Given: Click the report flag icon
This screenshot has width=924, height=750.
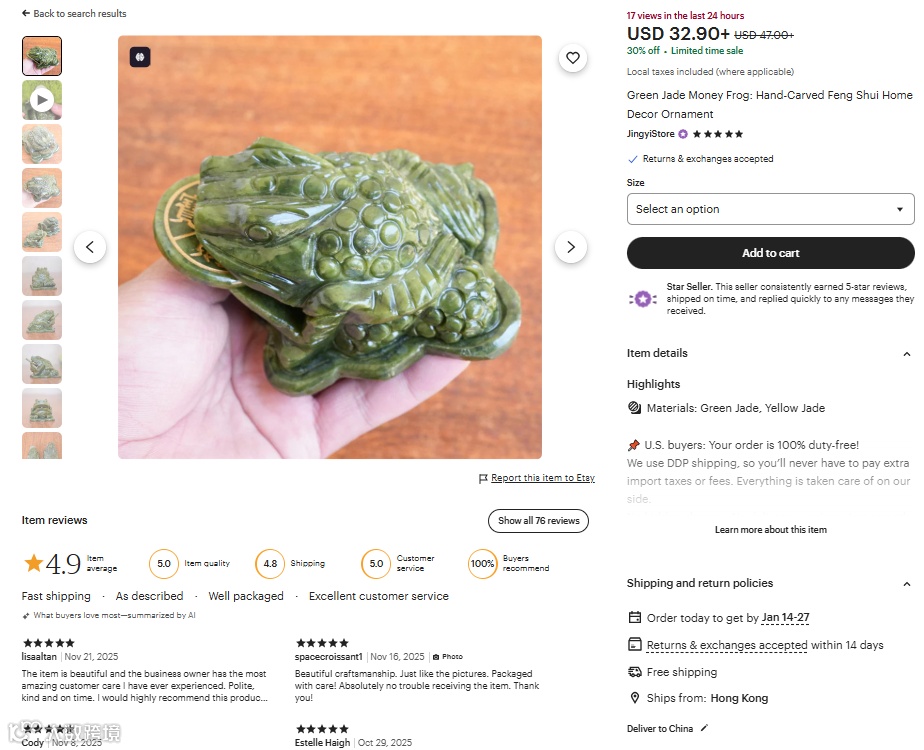Looking at the screenshot, I should 483,479.
